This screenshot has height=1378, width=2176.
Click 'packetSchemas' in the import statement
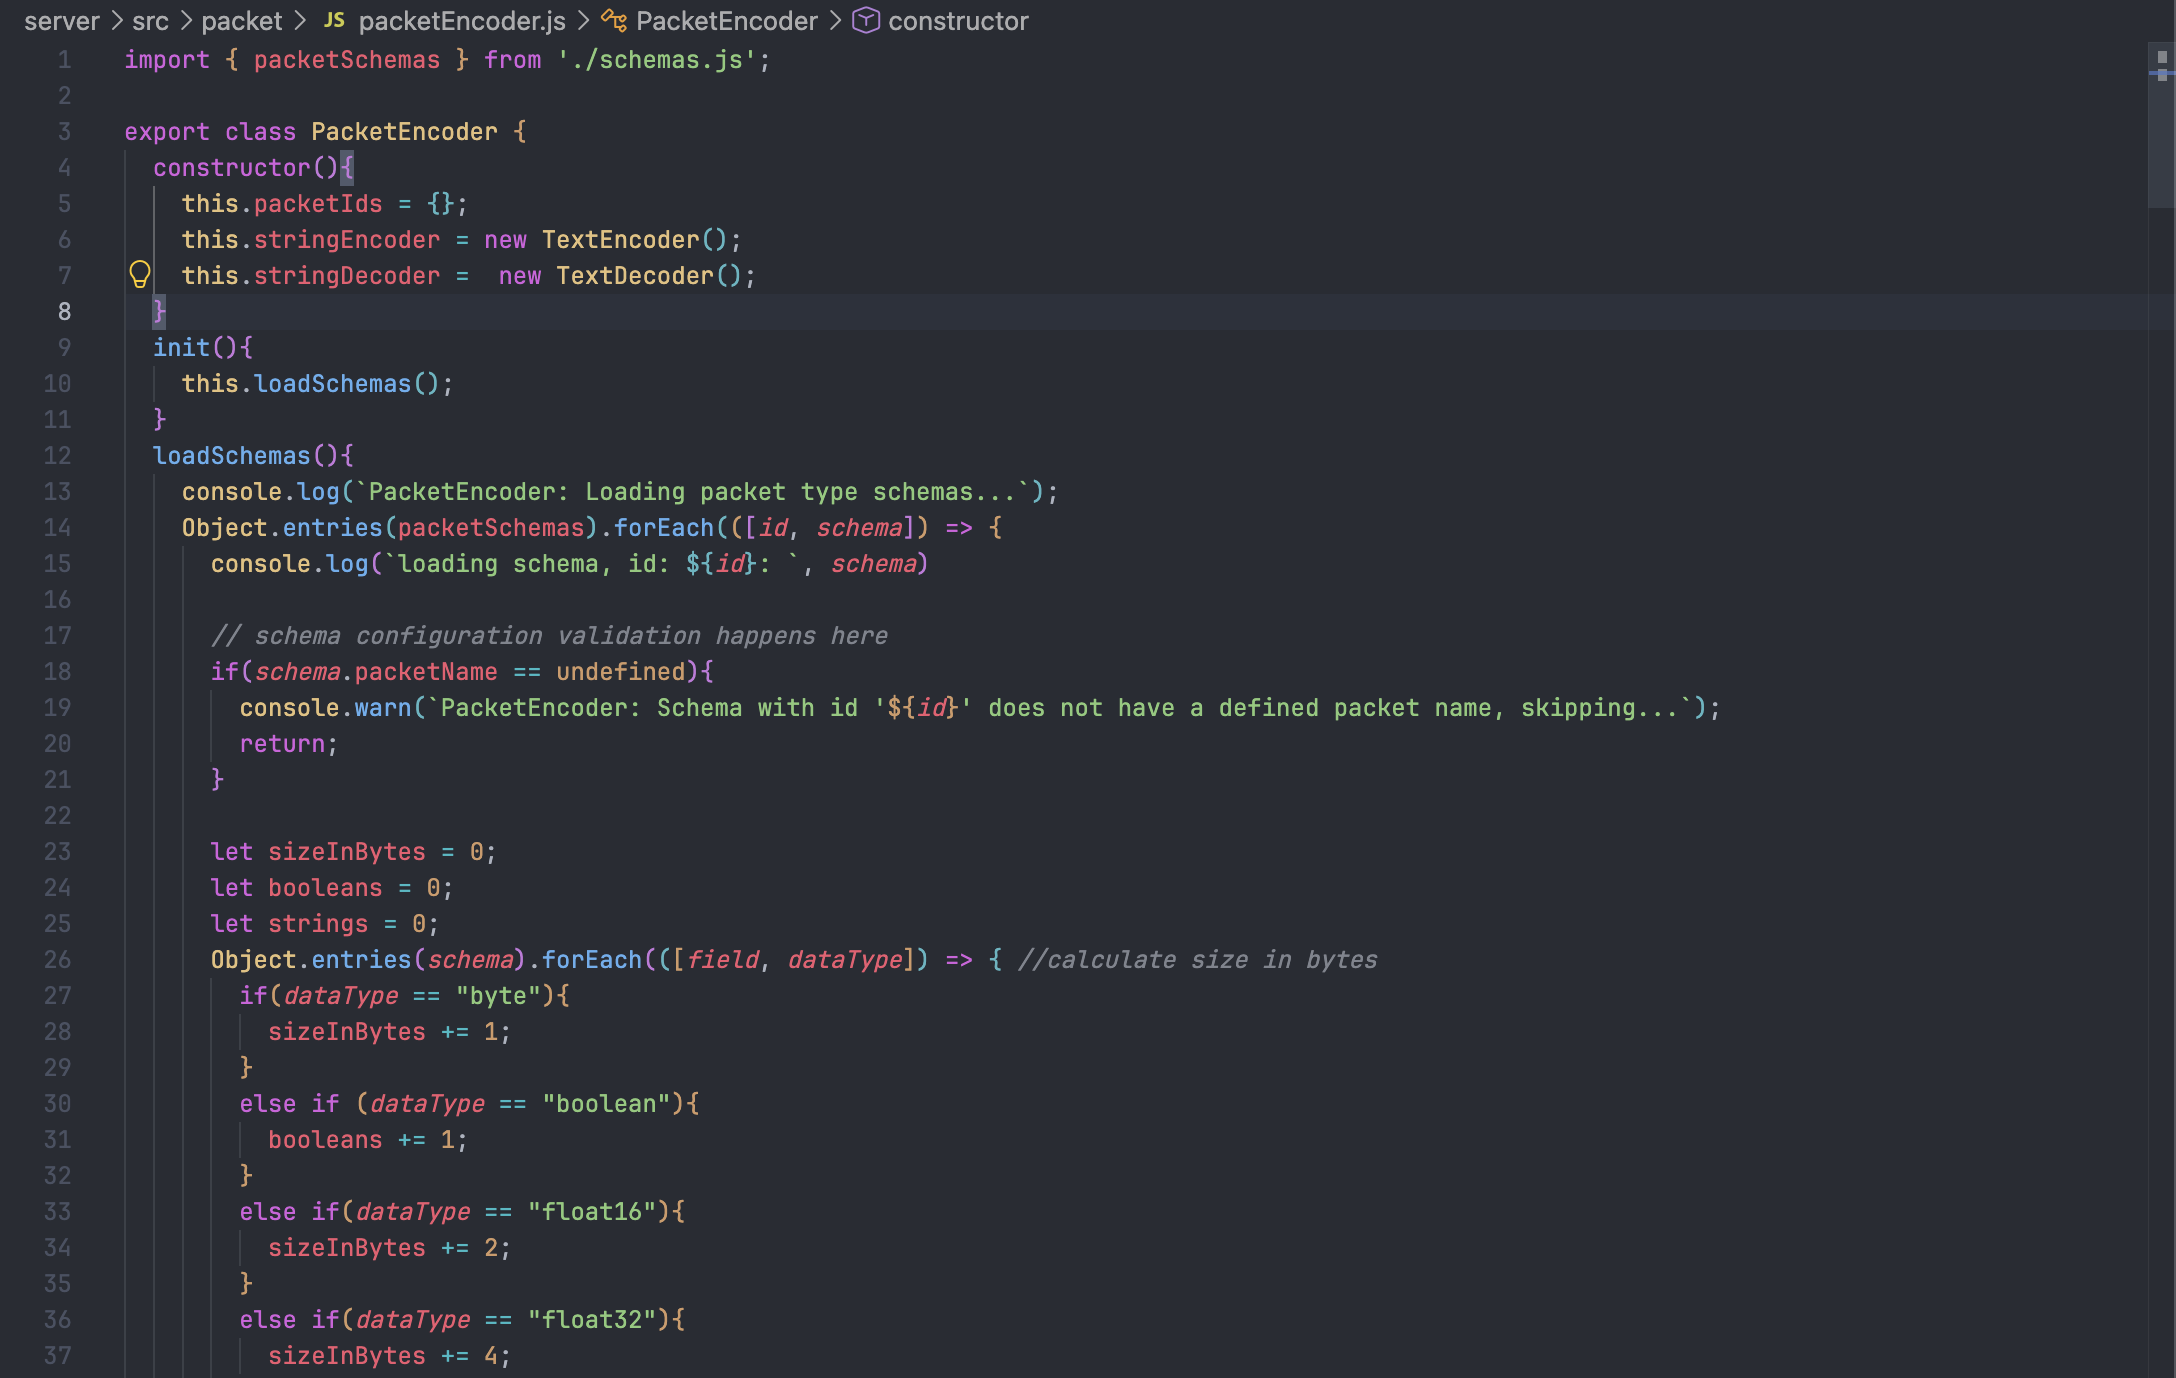pyautogui.click(x=347, y=60)
